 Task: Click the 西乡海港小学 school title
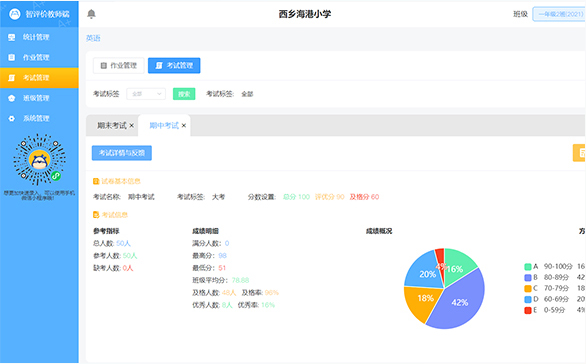(x=305, y=14)
